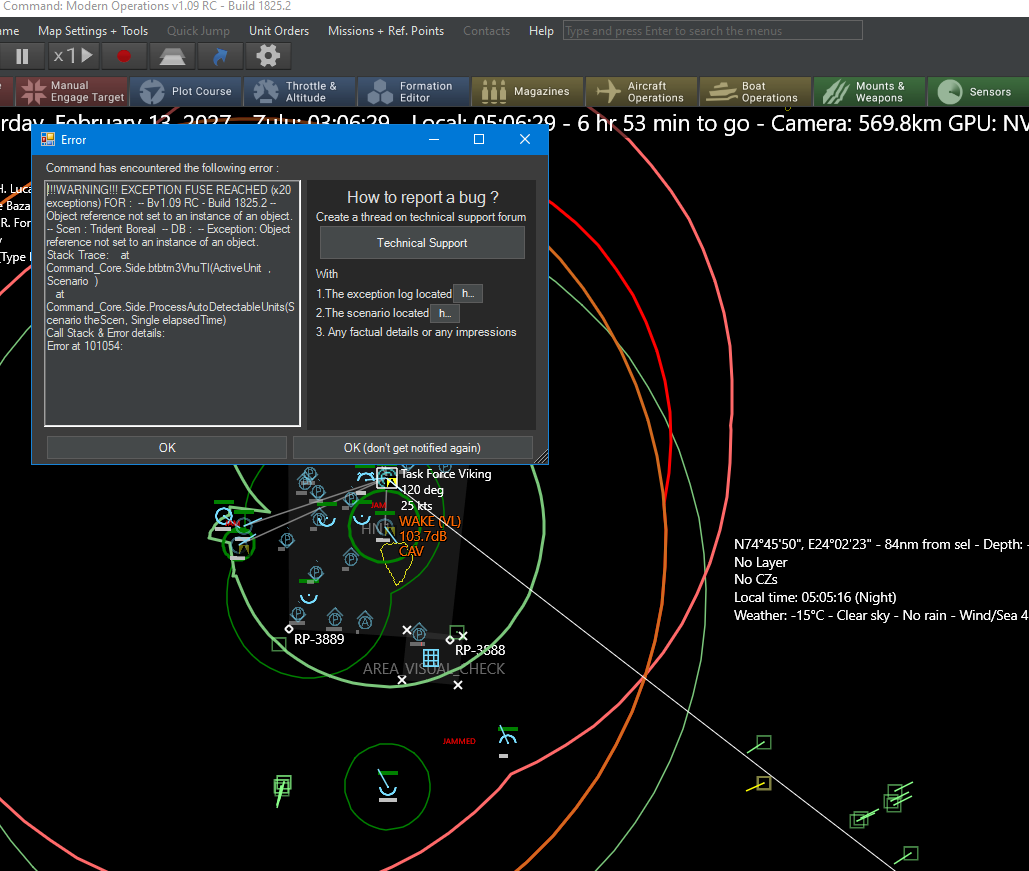Click the blue arrow toolbar icon
The width and height of the screenshot is (1029, 871).
(220, 56)
